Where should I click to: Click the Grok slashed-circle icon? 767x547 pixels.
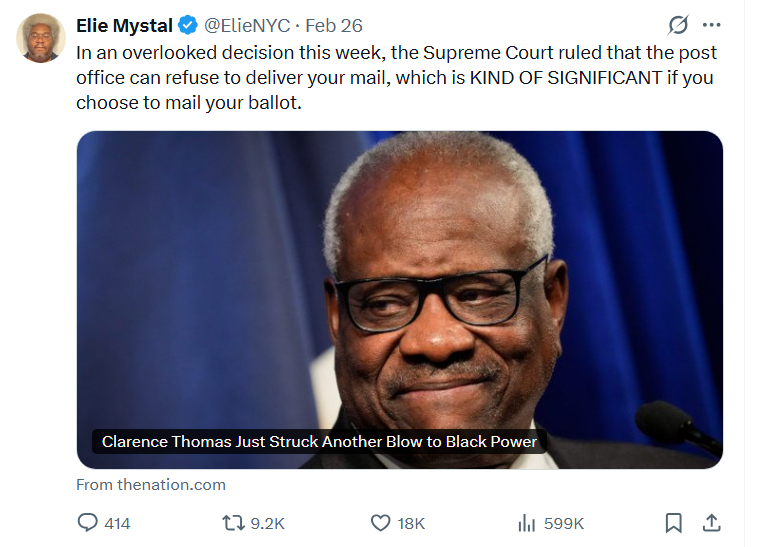(678, 25)
